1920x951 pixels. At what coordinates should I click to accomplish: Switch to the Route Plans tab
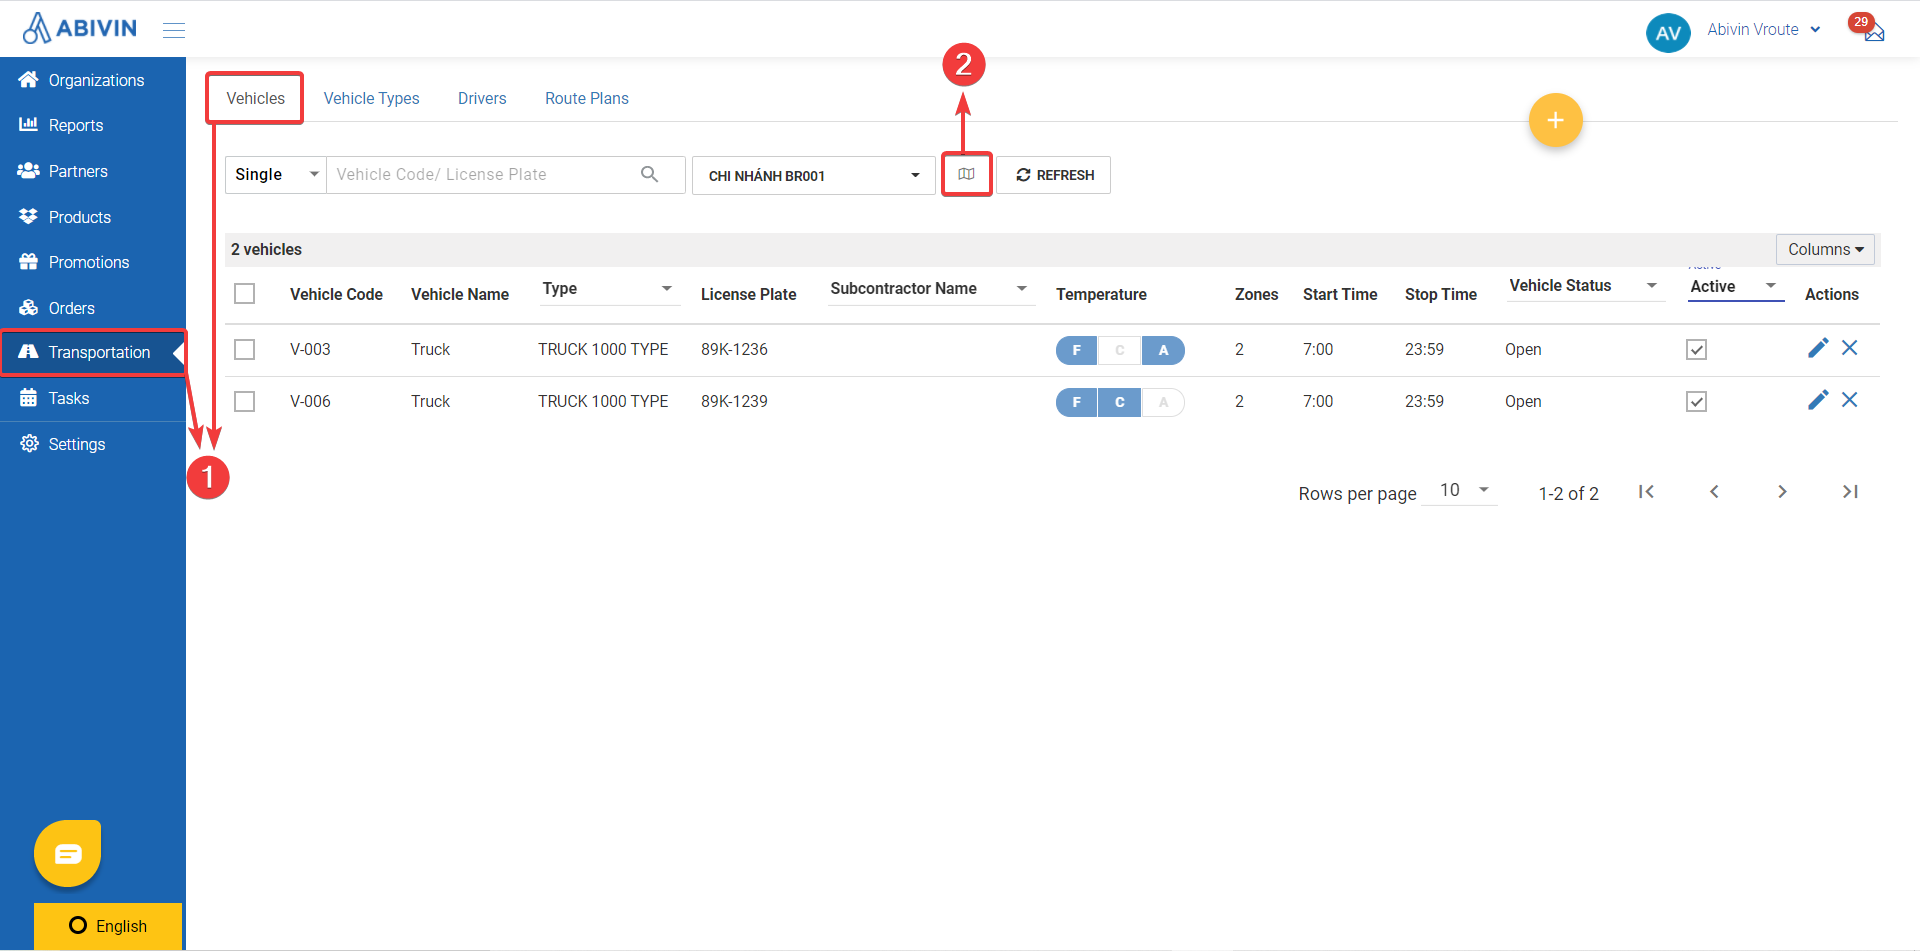pyautogui.click(x=587, y=98)
